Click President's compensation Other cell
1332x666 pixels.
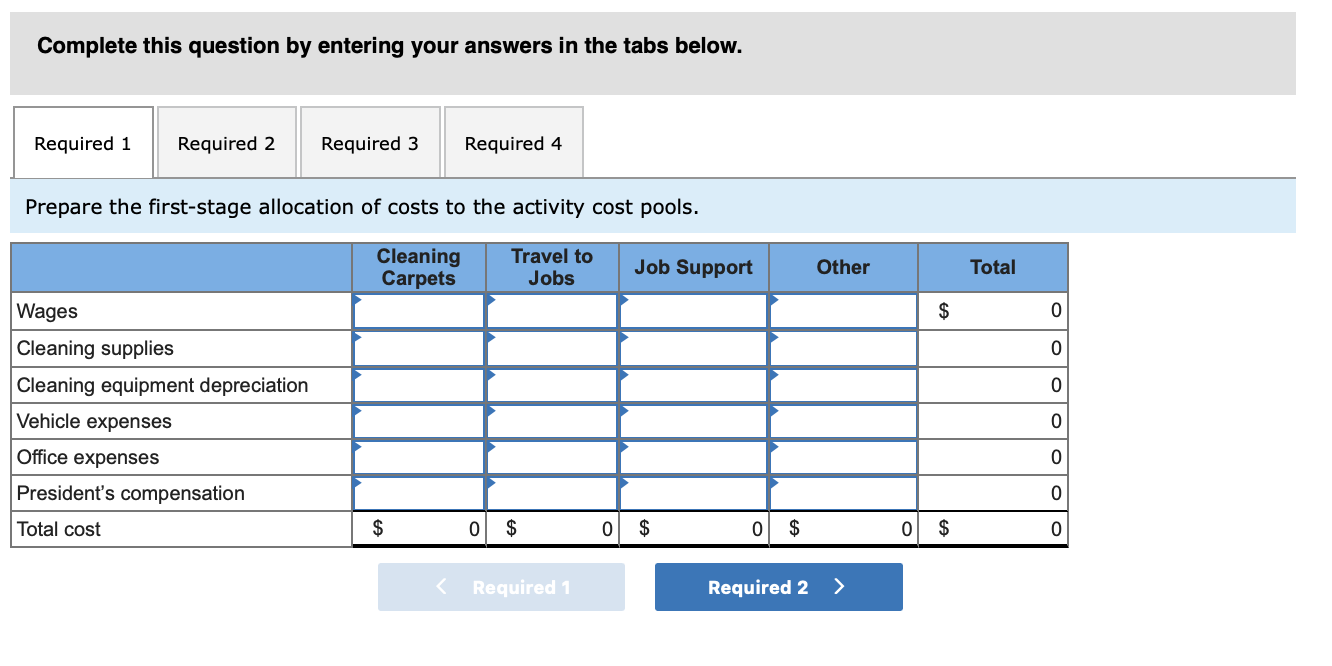click(x=844, y=493)
